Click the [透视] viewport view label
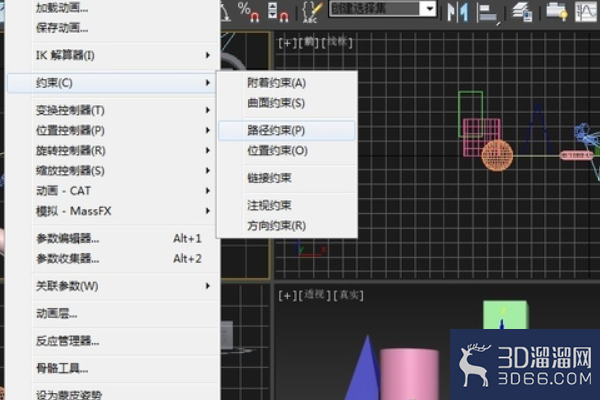The image size is (600, 400). [314, 295]
